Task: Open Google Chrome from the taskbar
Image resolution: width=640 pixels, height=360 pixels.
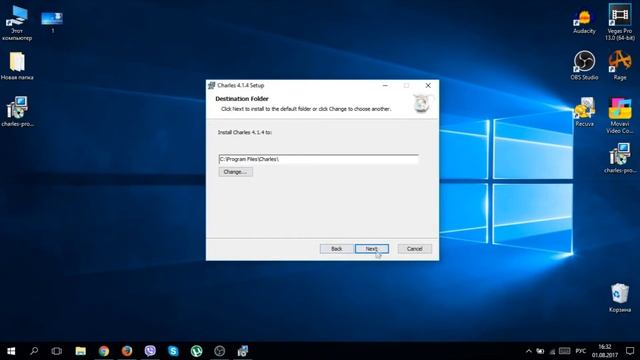Action: 104,351
